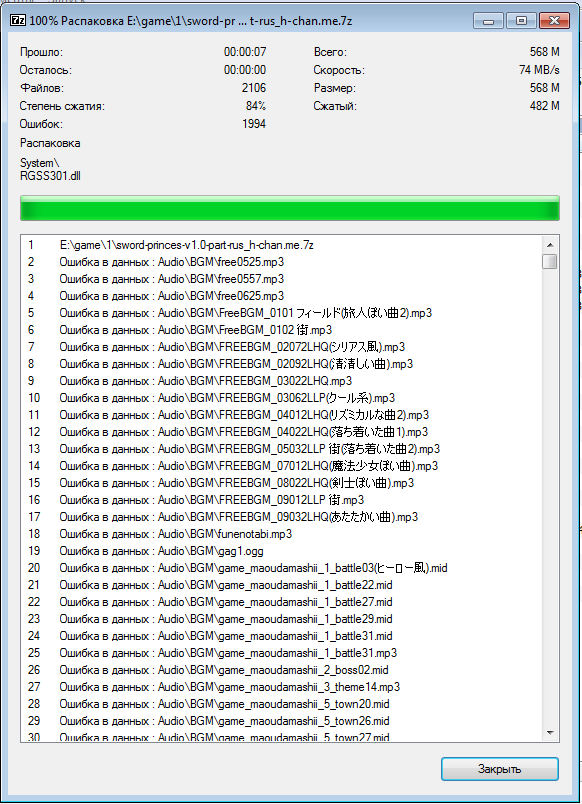
Task: Click the Закрыть button
Action: coord(499,769)
